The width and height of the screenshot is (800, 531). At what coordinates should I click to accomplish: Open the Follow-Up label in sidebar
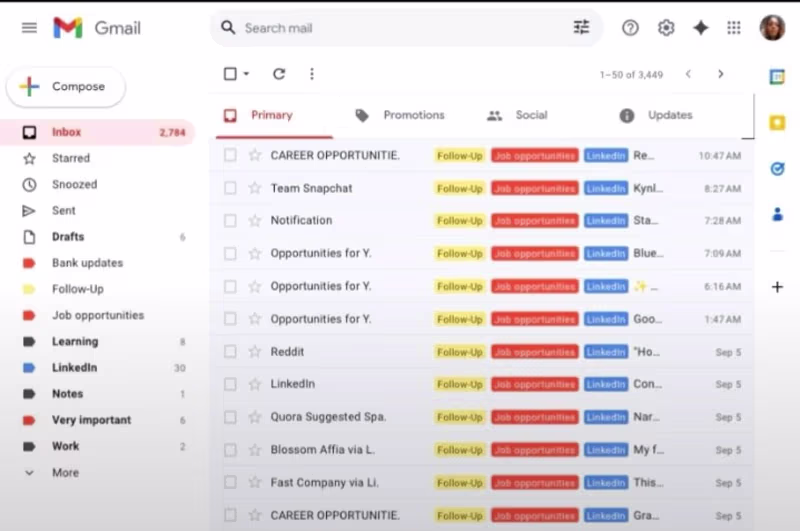click(97, 289)
